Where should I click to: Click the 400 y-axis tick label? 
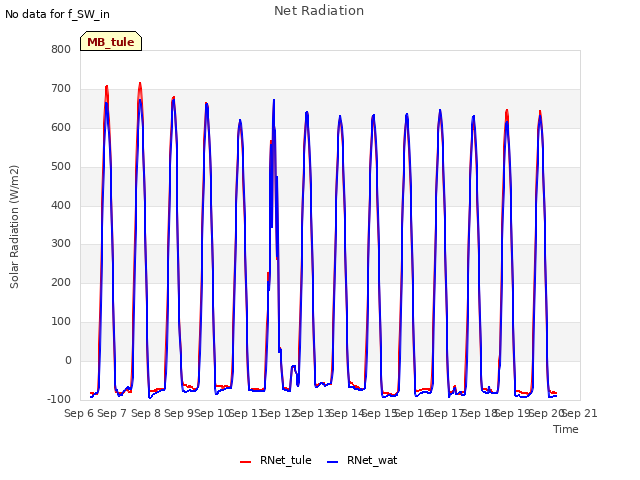(x=61, y=205)
